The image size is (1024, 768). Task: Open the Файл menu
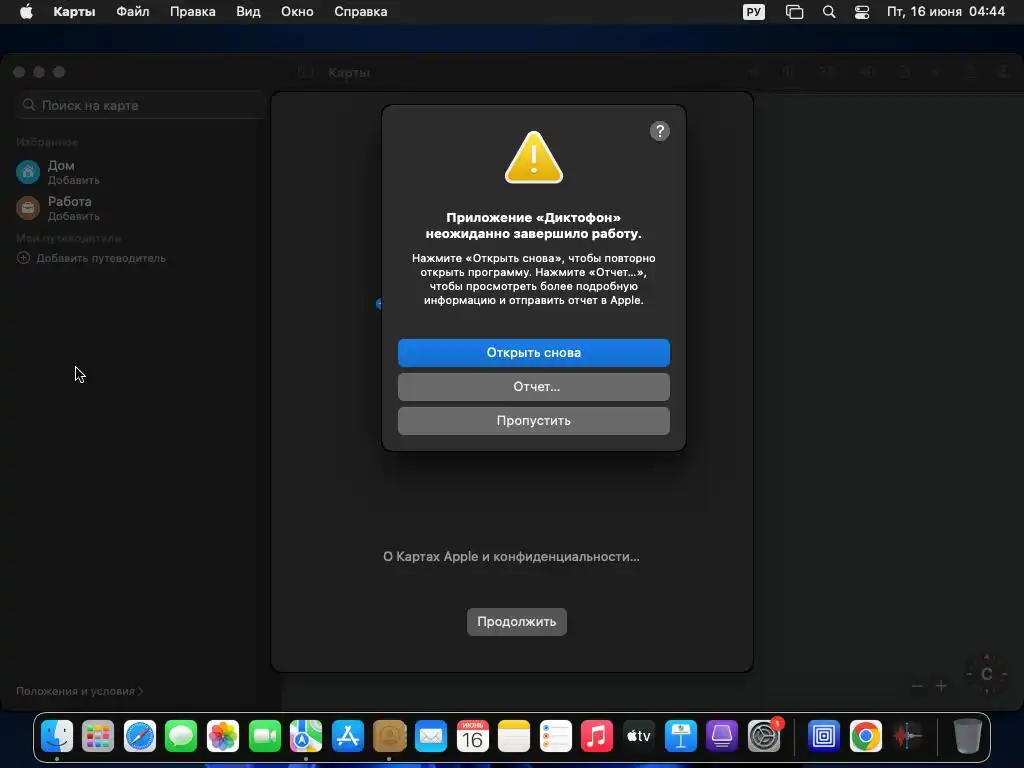(x=133, y=12)
